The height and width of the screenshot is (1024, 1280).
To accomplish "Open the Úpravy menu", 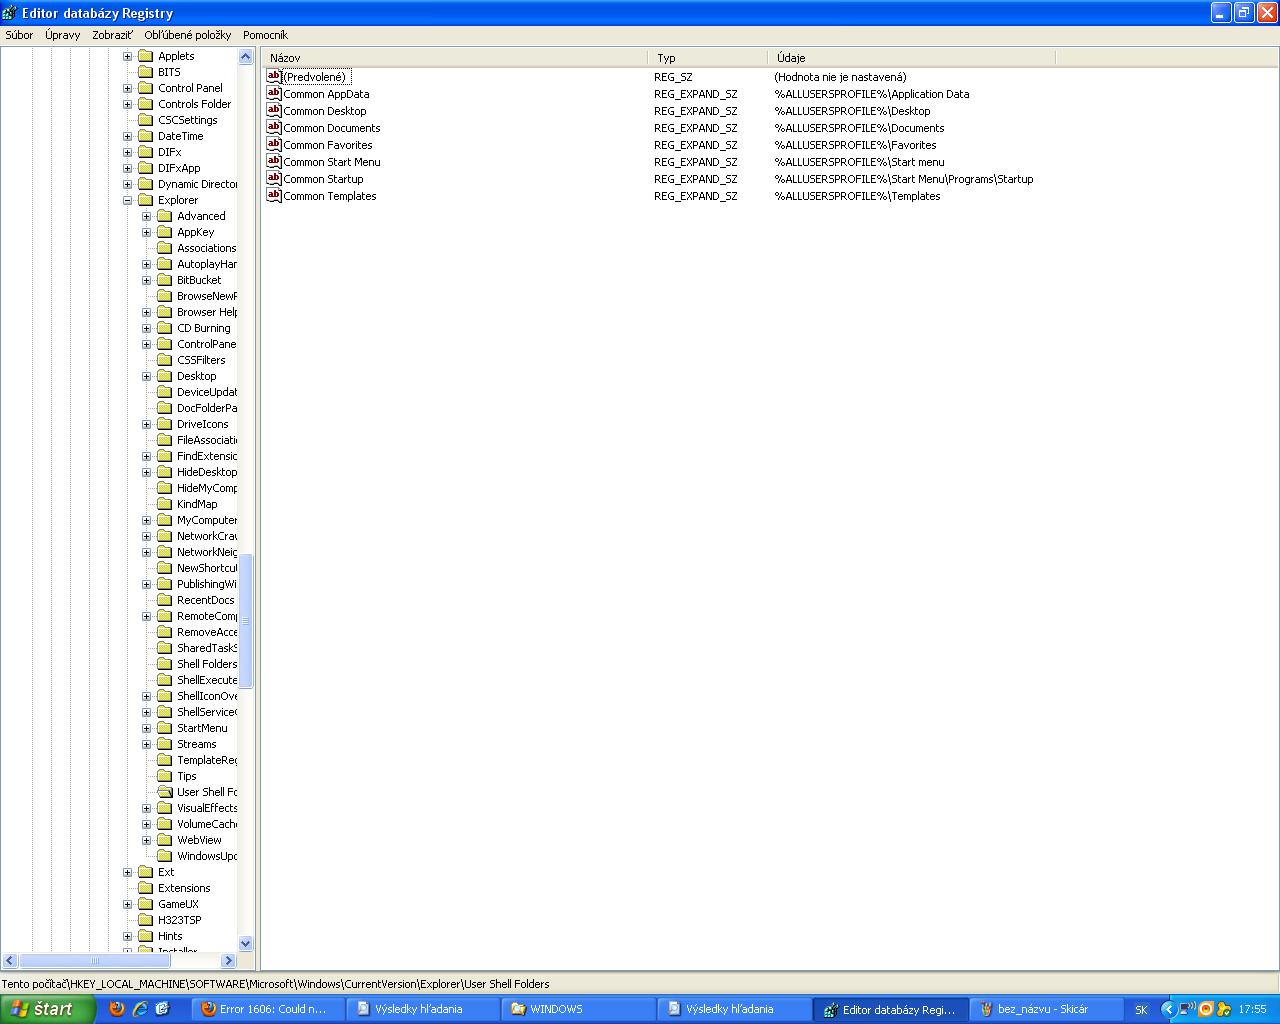I will pyautogui.click(x=62, y=35).
